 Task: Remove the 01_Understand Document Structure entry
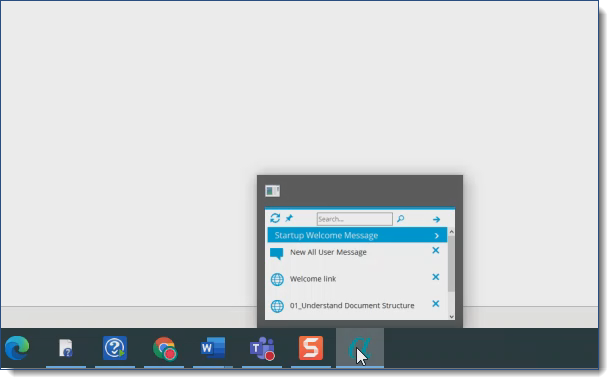click(435, 304)
